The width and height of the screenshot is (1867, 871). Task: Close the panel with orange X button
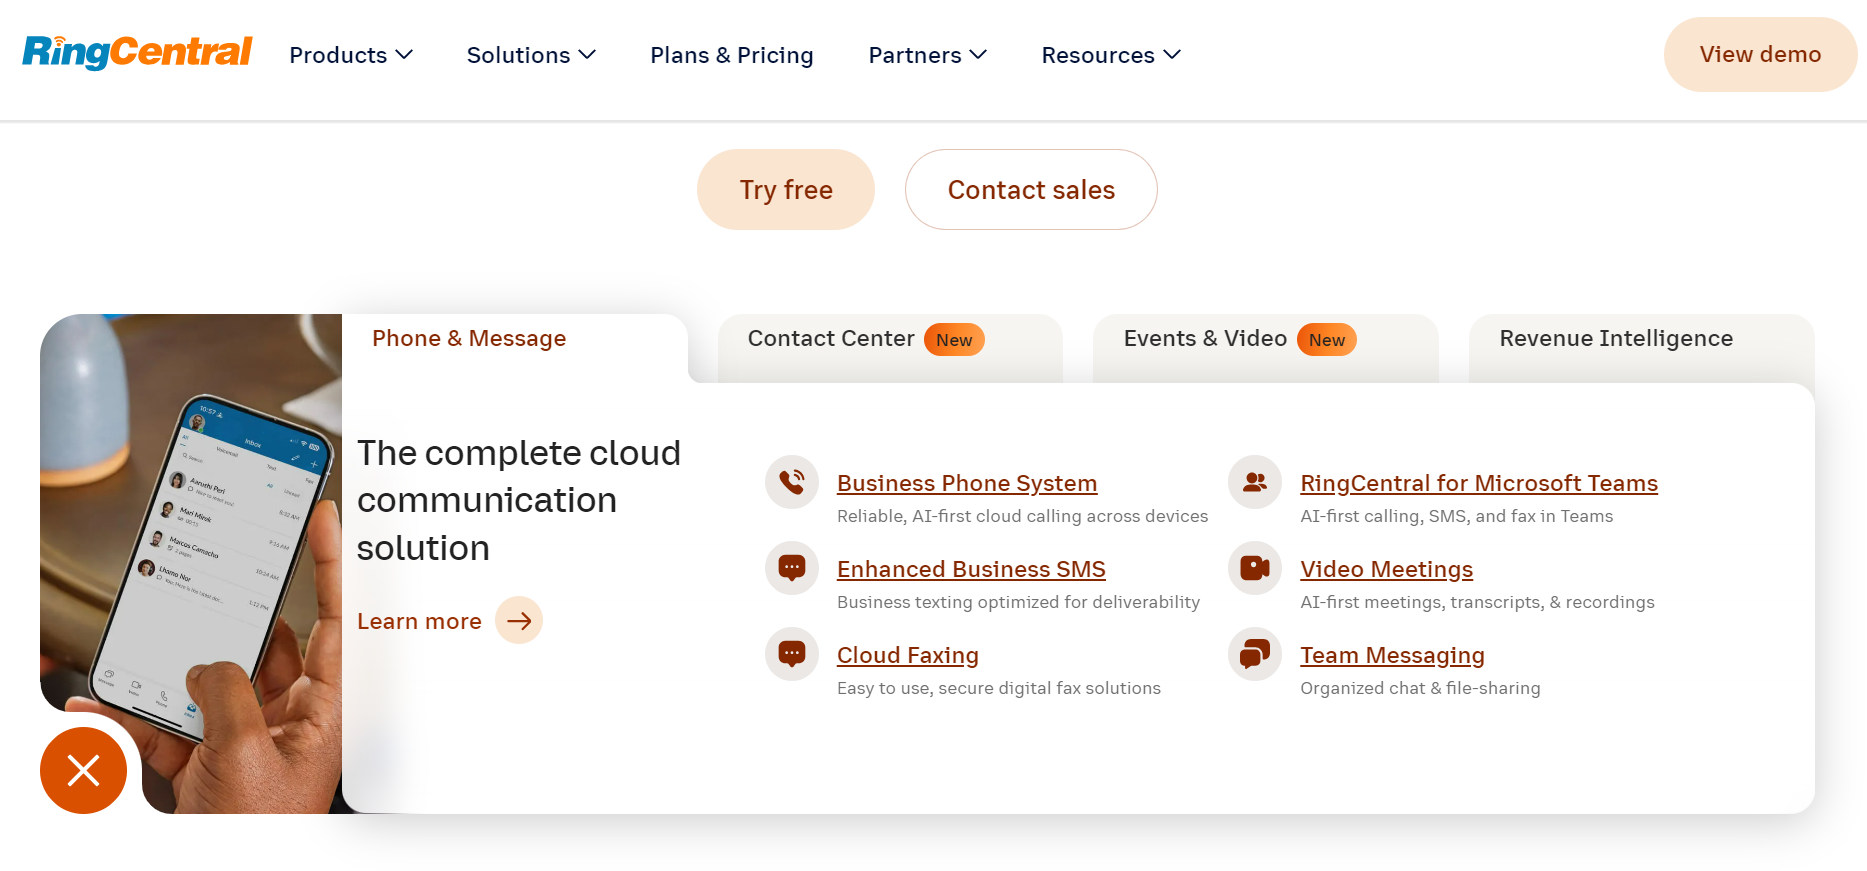83,770
